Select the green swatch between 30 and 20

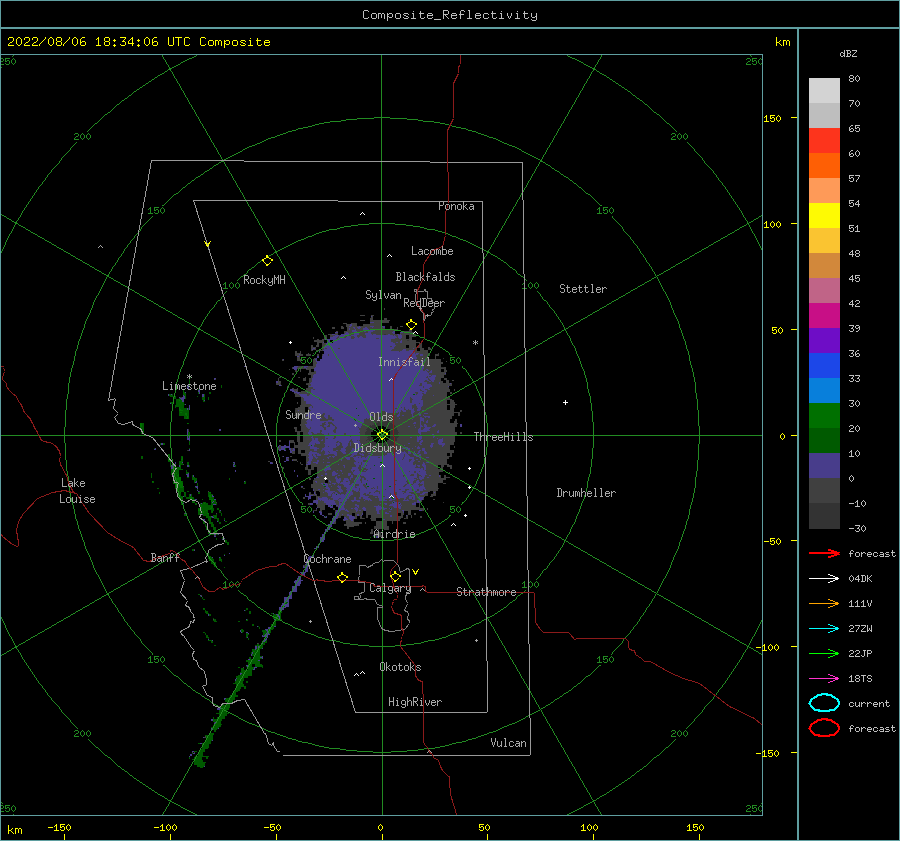[x=824, y=415]
